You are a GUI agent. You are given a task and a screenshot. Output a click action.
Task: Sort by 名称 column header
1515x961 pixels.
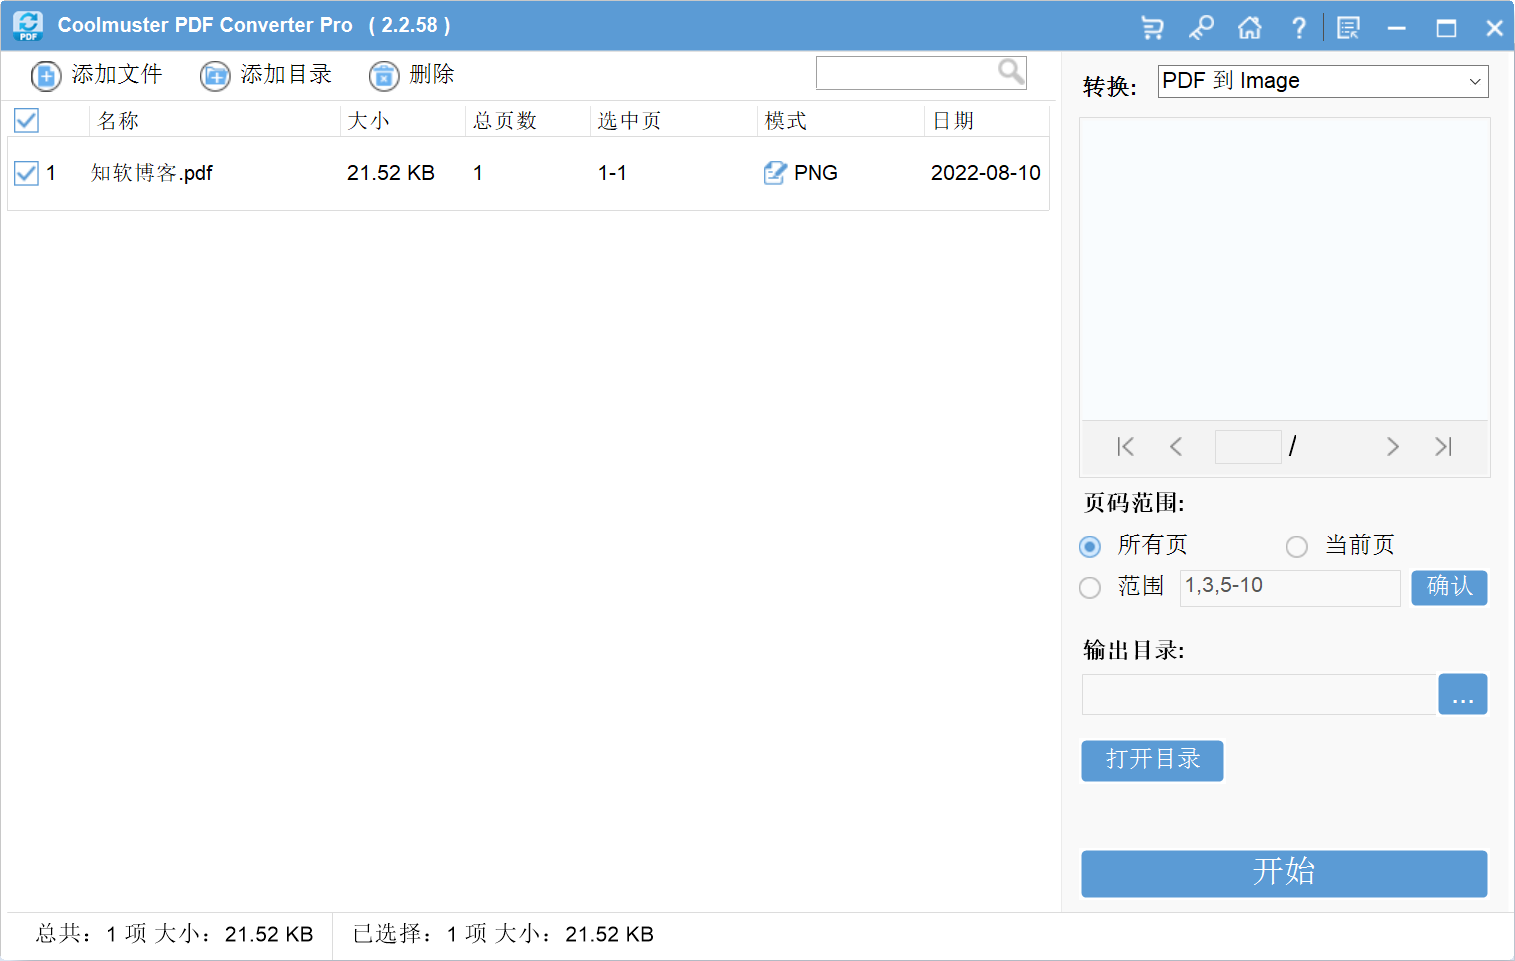point(118,121)
